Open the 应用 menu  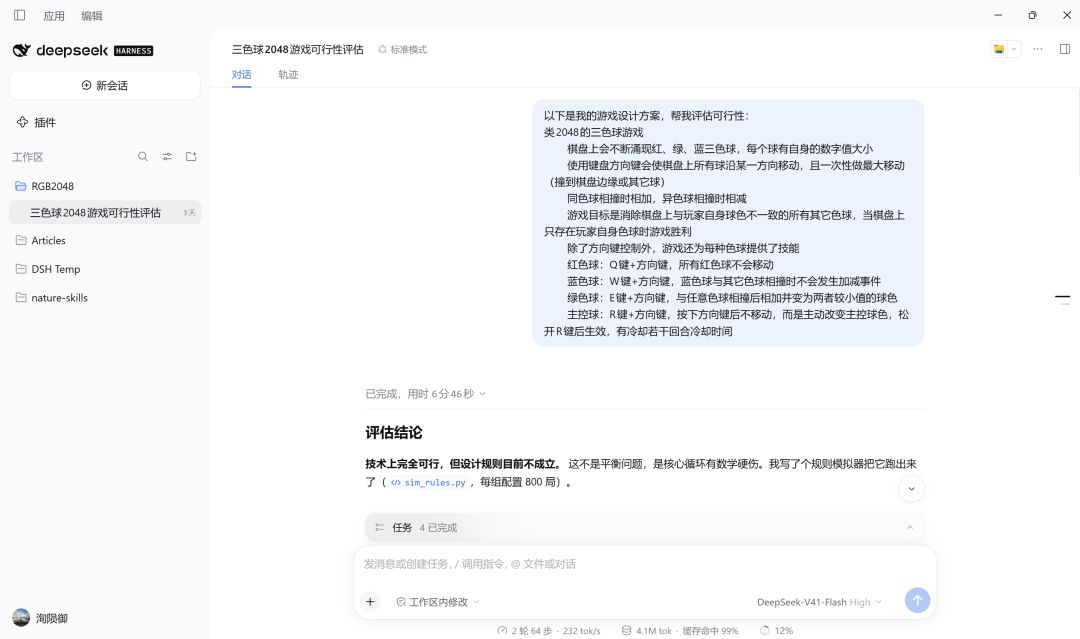pyautogui.click(x=54, y=16)
